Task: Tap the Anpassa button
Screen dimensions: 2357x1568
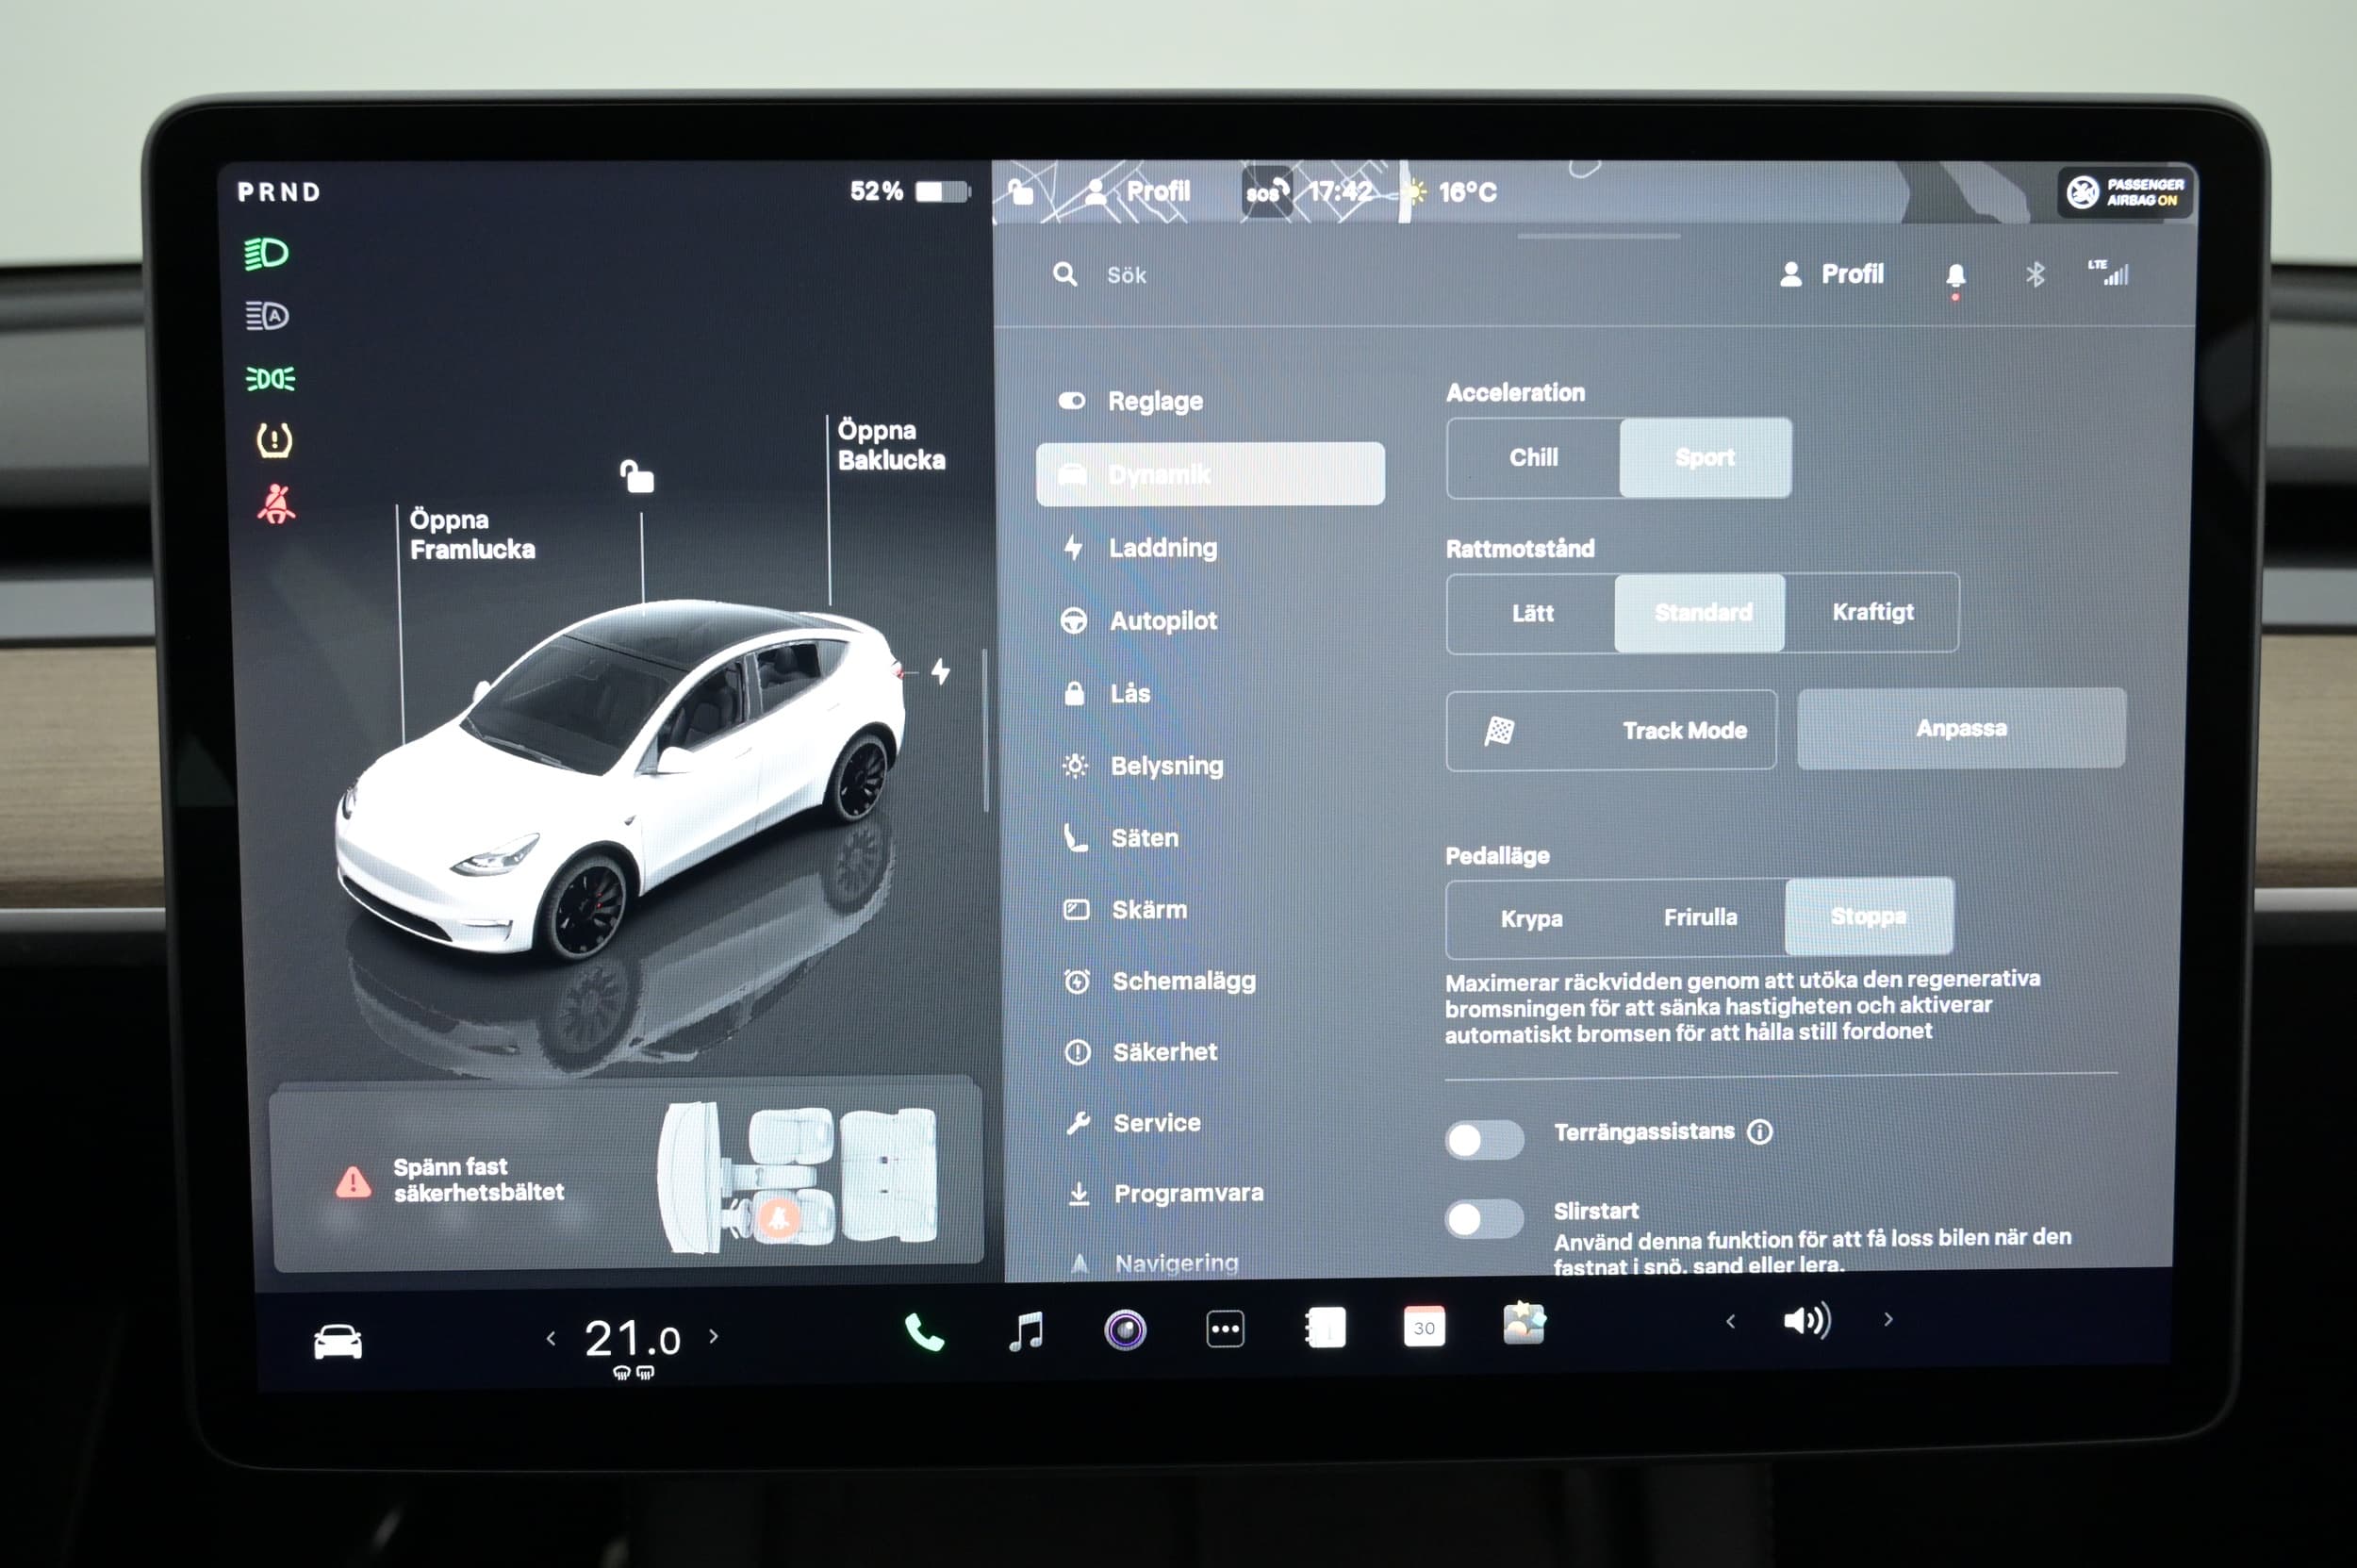Action: pyautogui.click(x=1961, y=728)
